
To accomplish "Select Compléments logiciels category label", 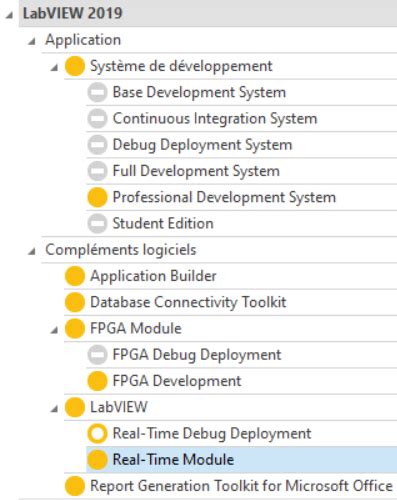I will (x=121, y=250).
